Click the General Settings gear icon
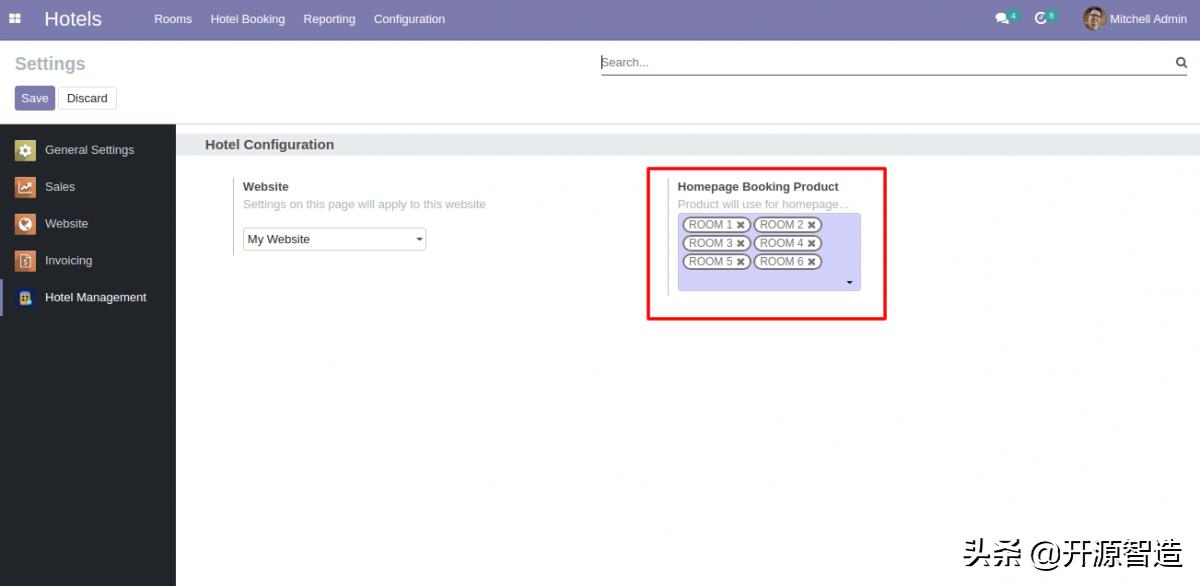This screenshot has height=586, width=1200. [x=25, y=150]
